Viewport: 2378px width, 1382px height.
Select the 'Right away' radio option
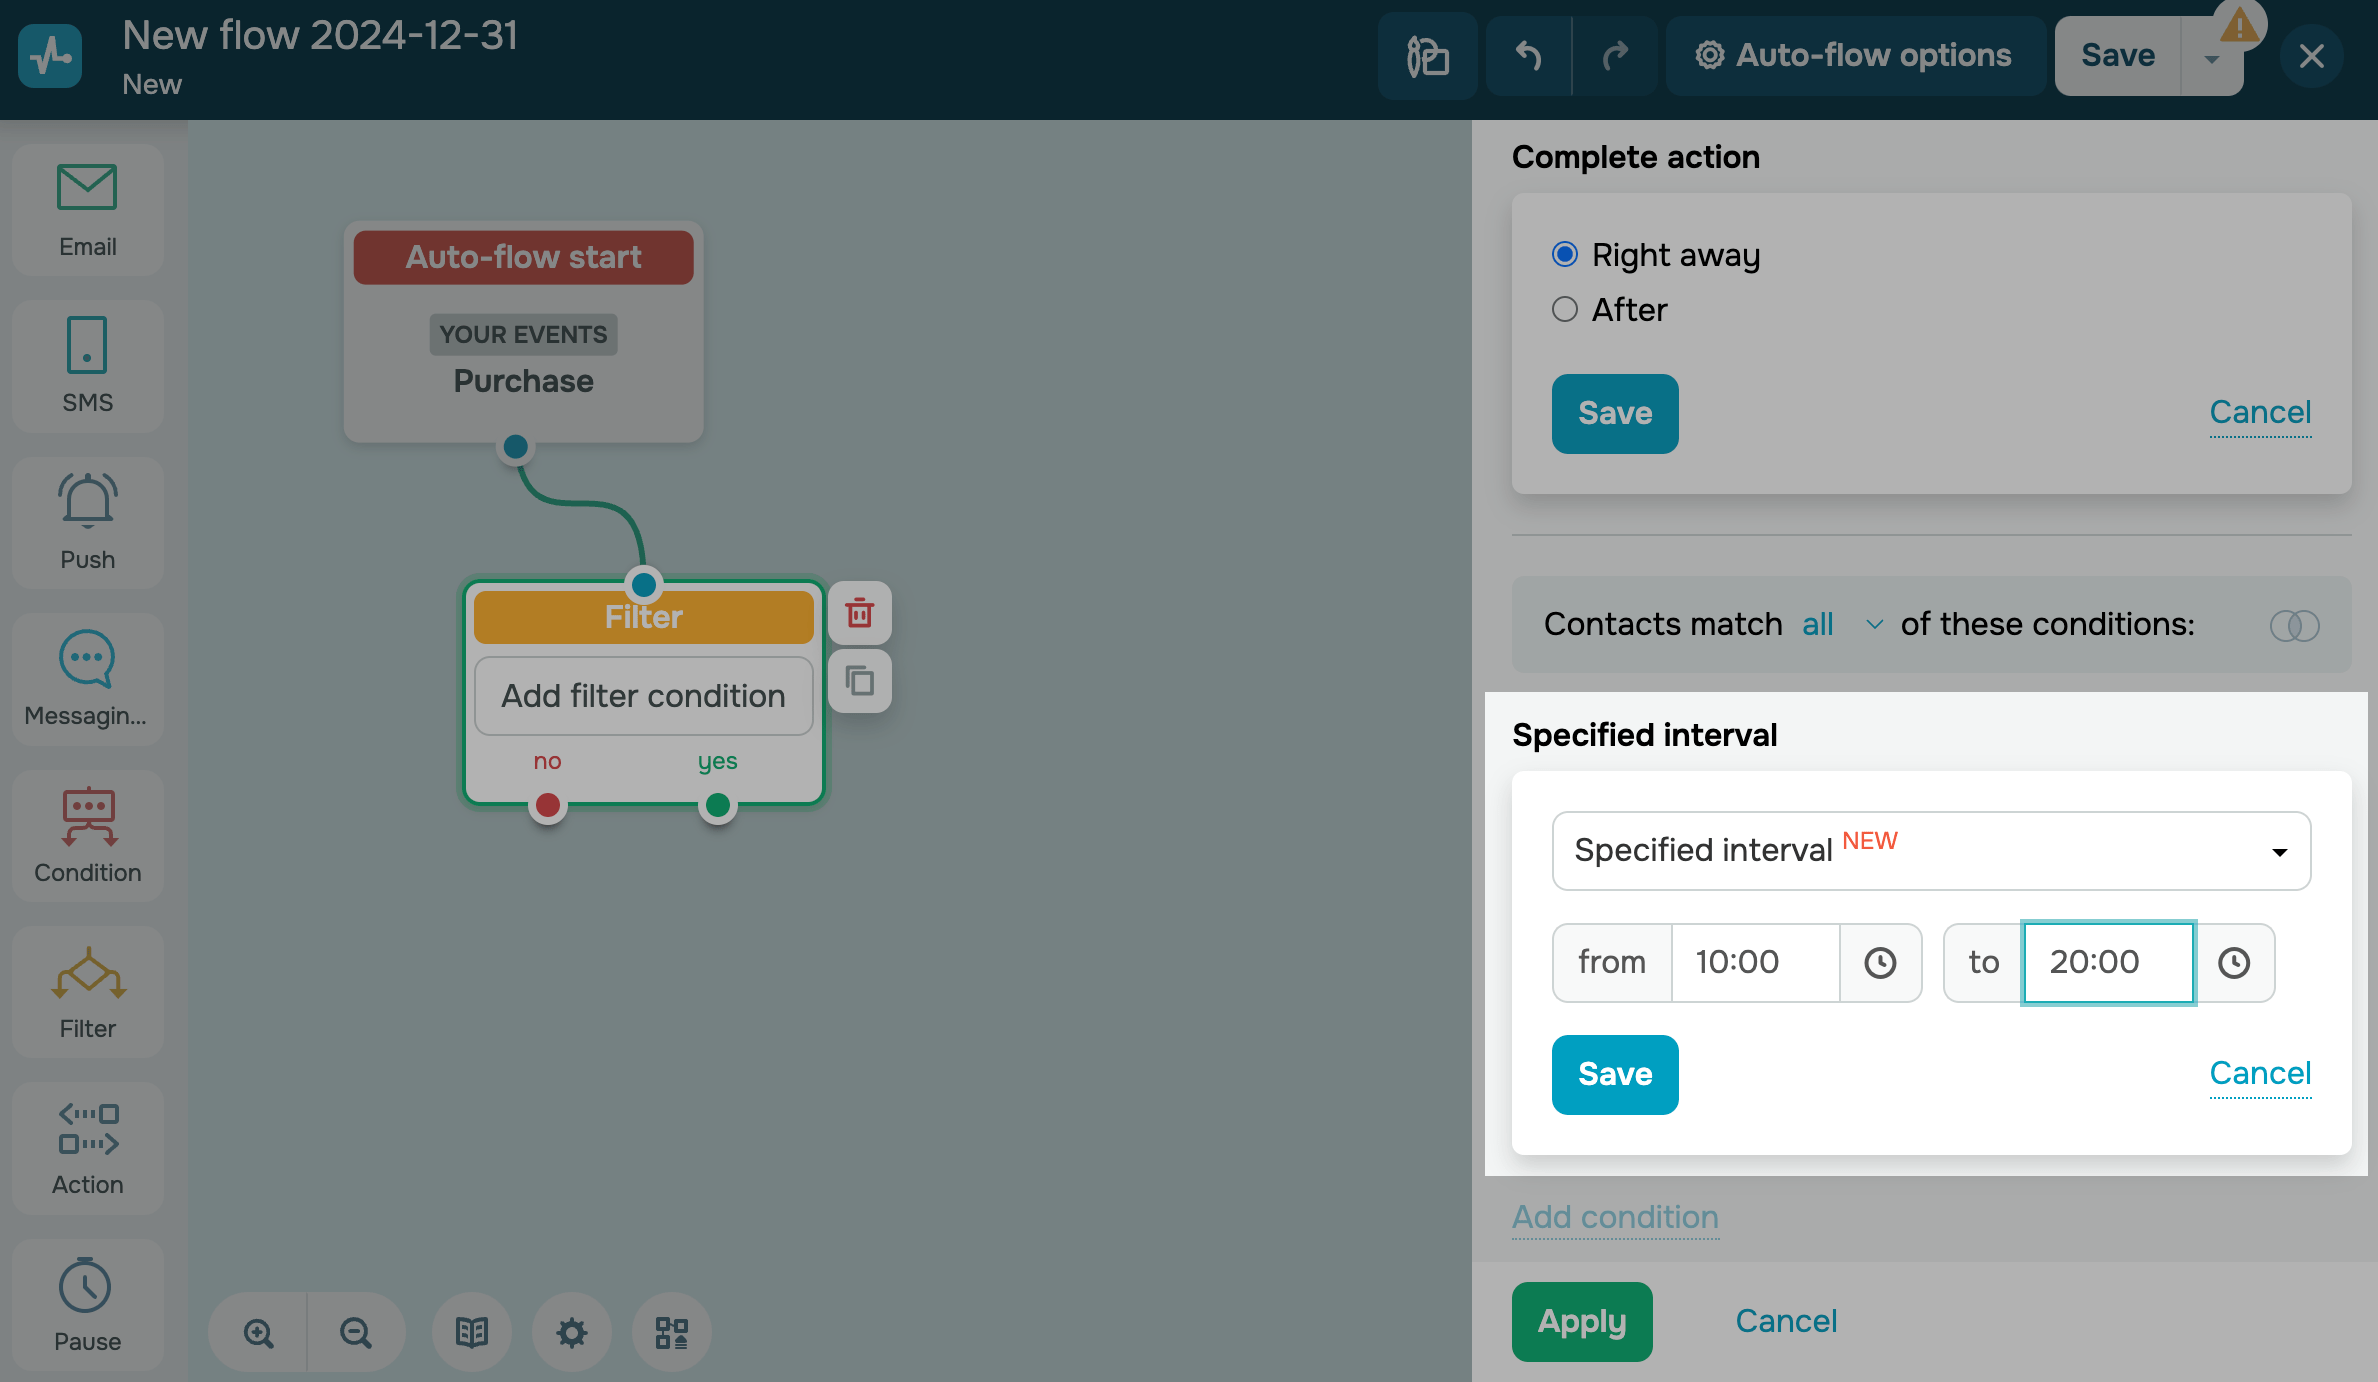[x=1565, y=255]
